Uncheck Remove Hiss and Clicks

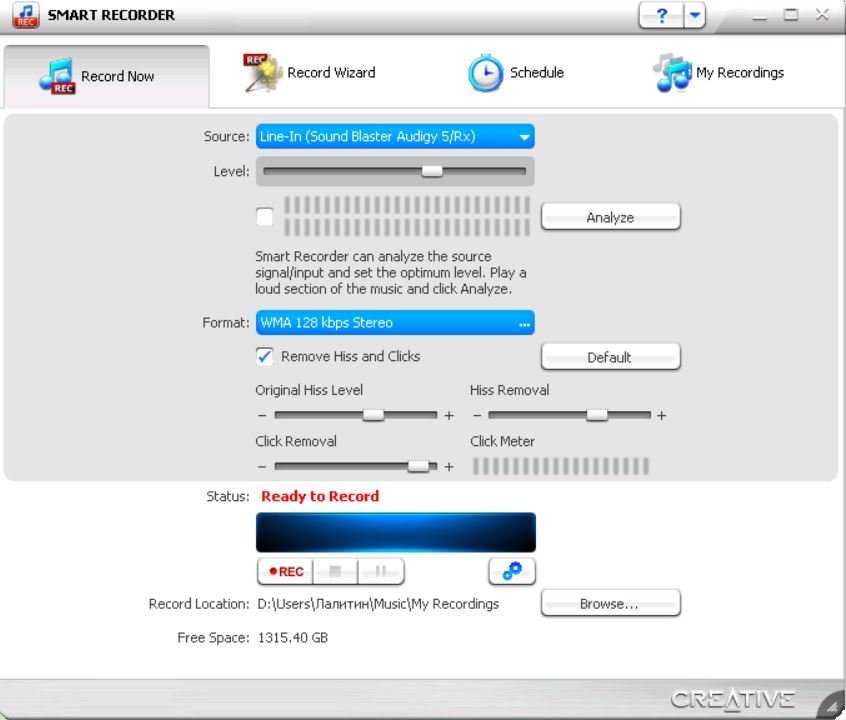(265, 357)
